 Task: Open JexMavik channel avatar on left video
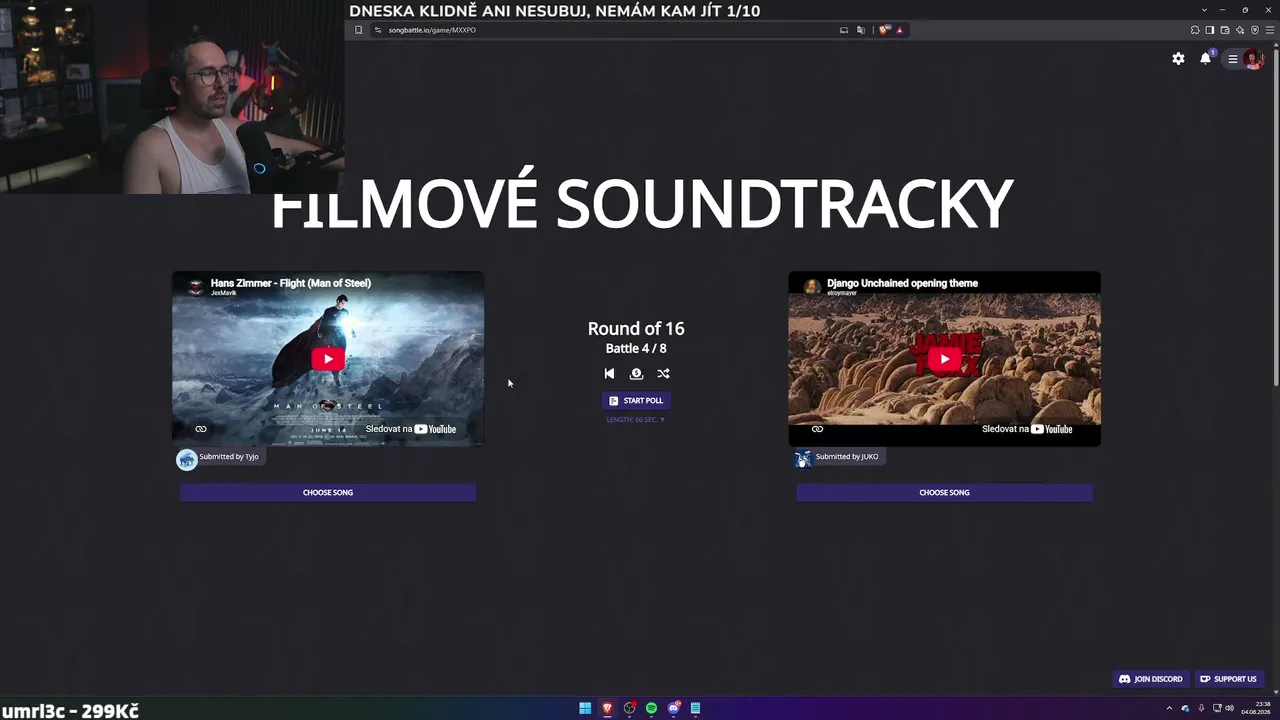[196, 287]
